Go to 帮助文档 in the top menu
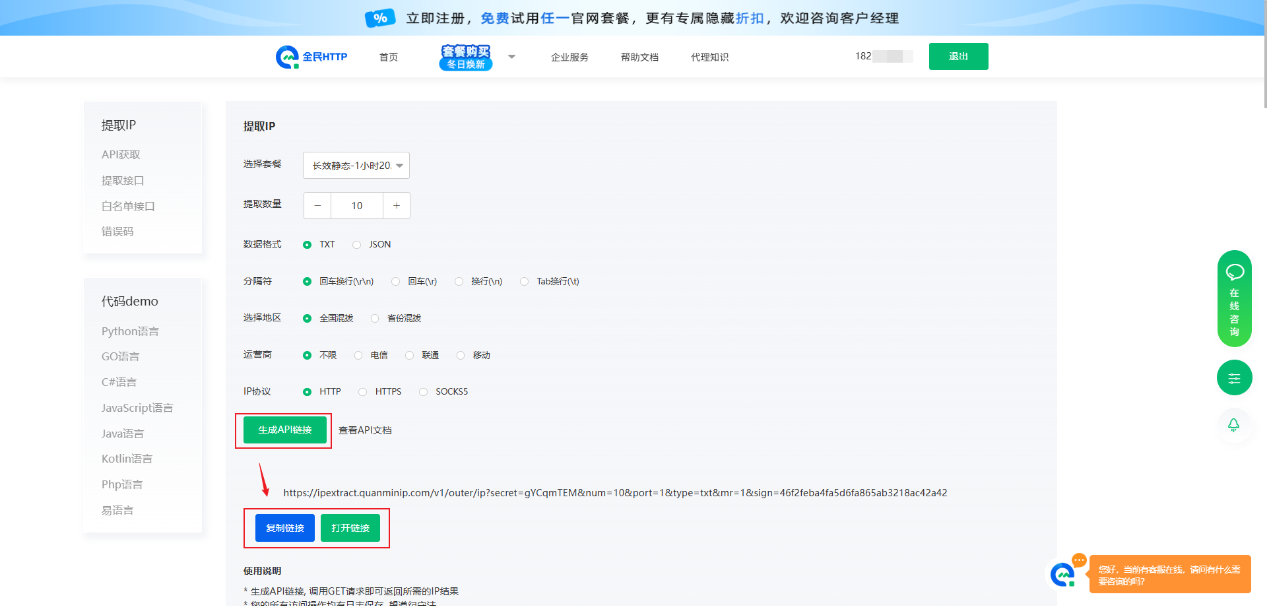 639,57
